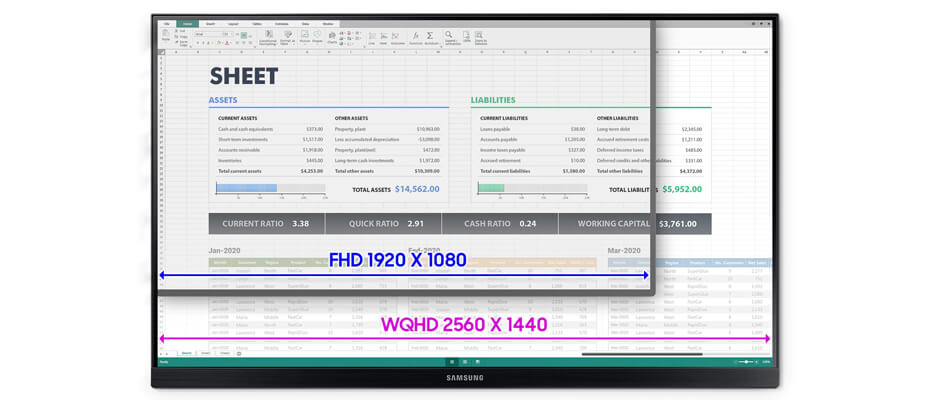Open the font size dropdown

point(228,34)
